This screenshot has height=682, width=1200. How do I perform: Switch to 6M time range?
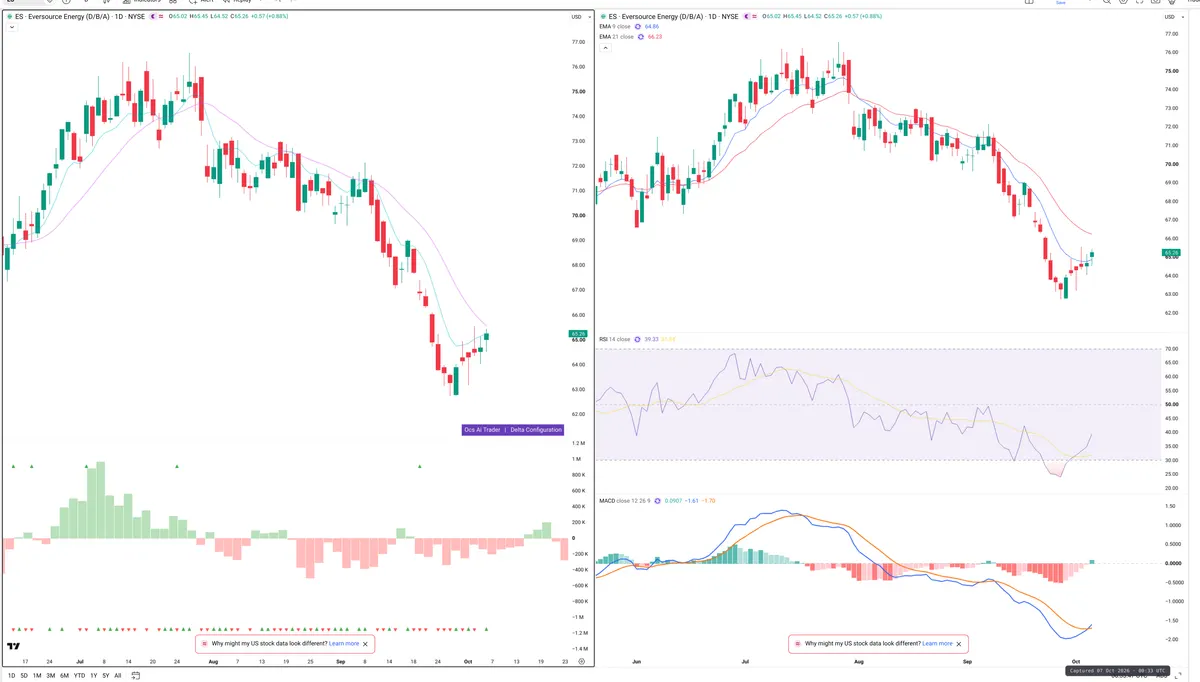click(x=64, y=676)
